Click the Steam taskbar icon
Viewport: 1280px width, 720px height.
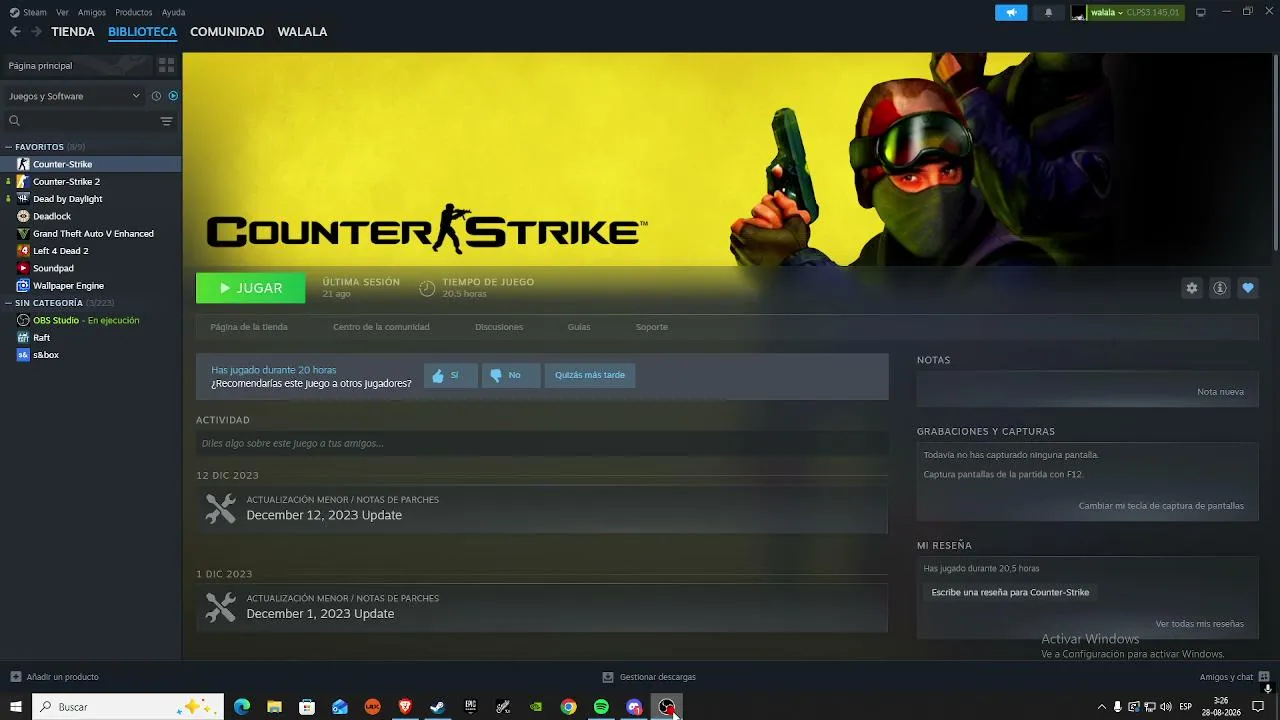[x=437, y=707]
